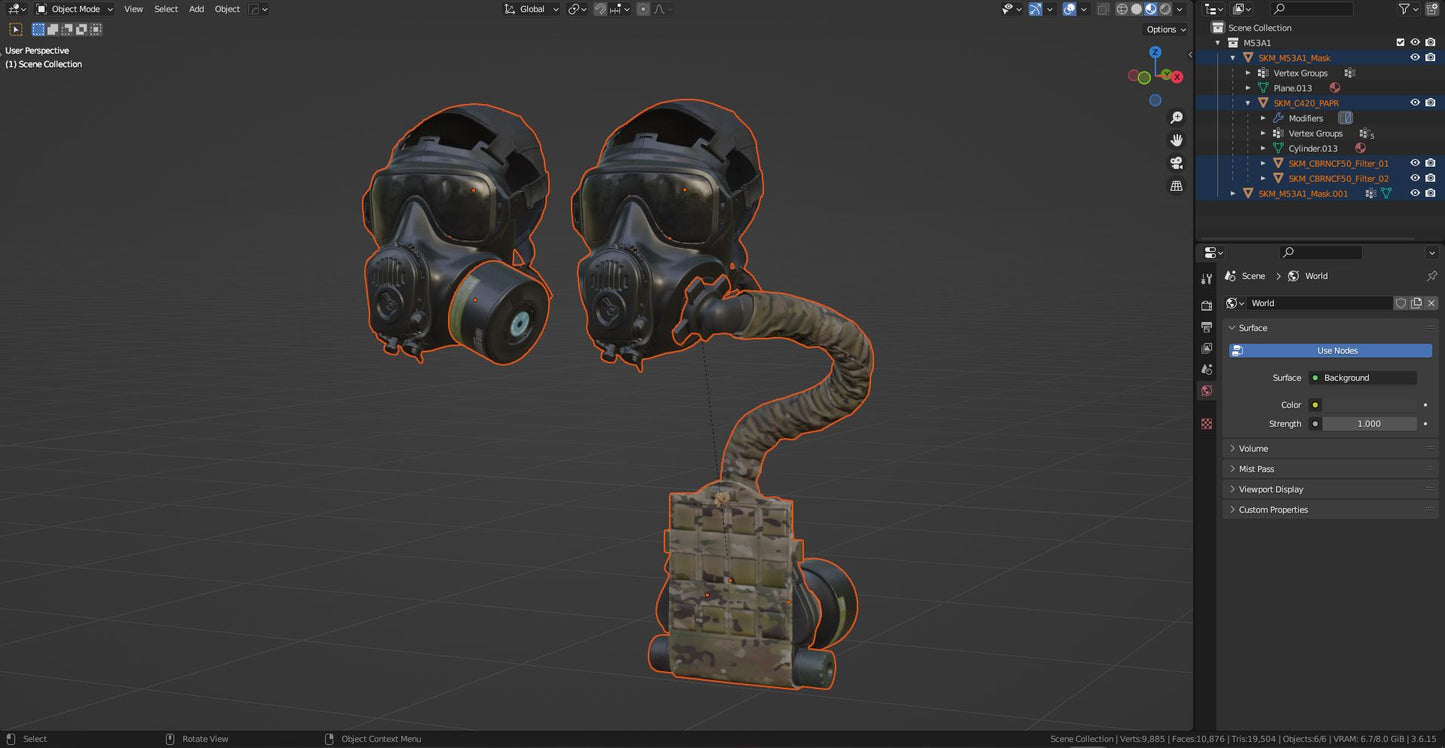Switch orthographic/perspective with the grid icon

1177,186
